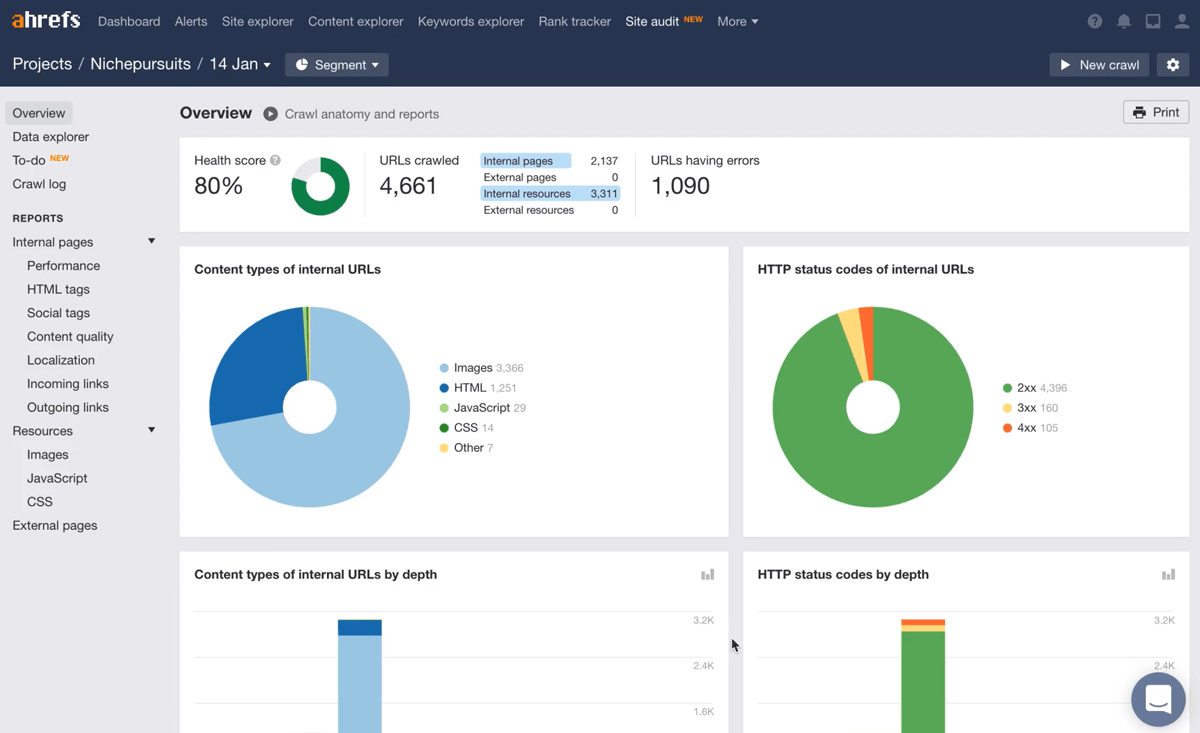This screenshot has height=733, width=1200.
Task: Click URLs having errors 1,090 value
Action: pyautogui.click(x=680, y=186)
